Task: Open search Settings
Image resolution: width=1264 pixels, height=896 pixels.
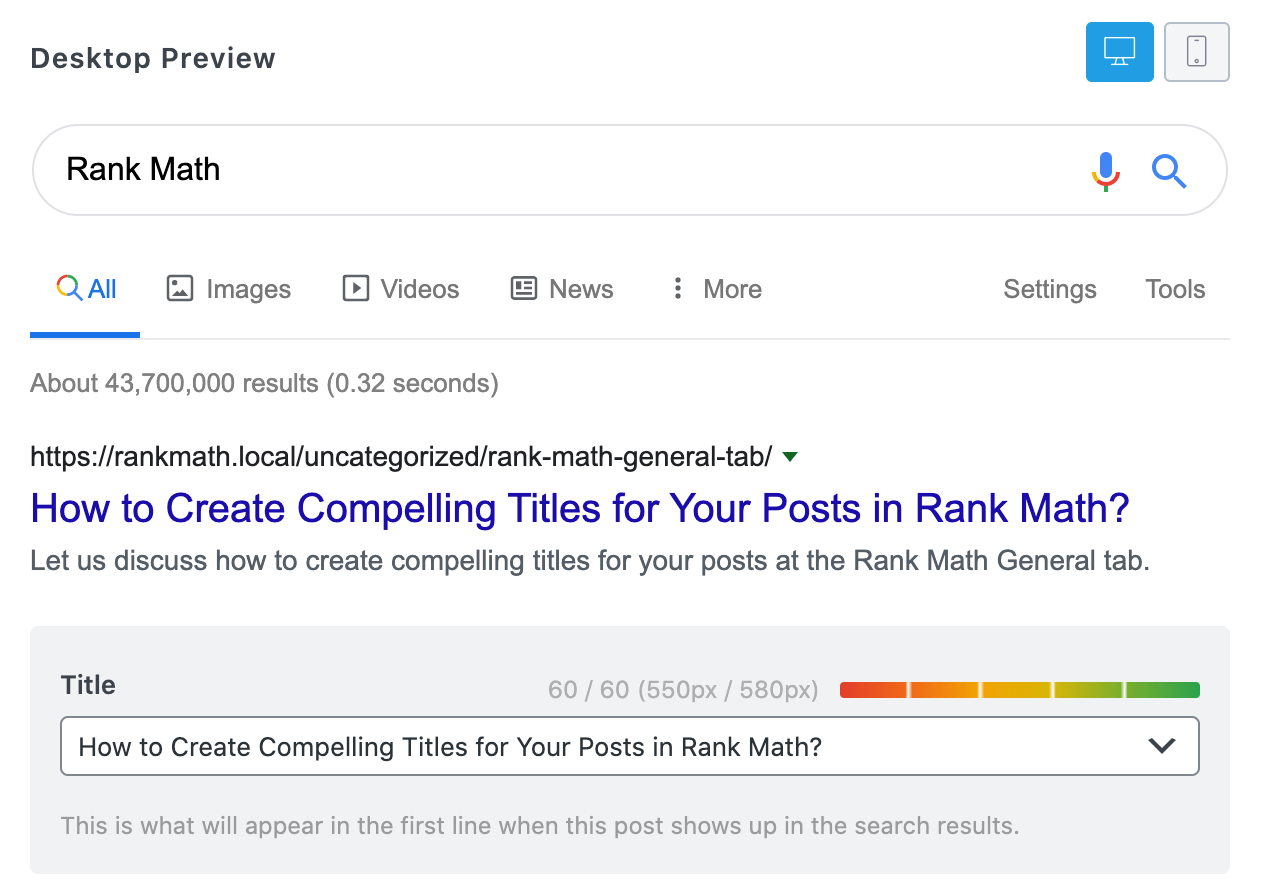Action: pos(1049,290)
